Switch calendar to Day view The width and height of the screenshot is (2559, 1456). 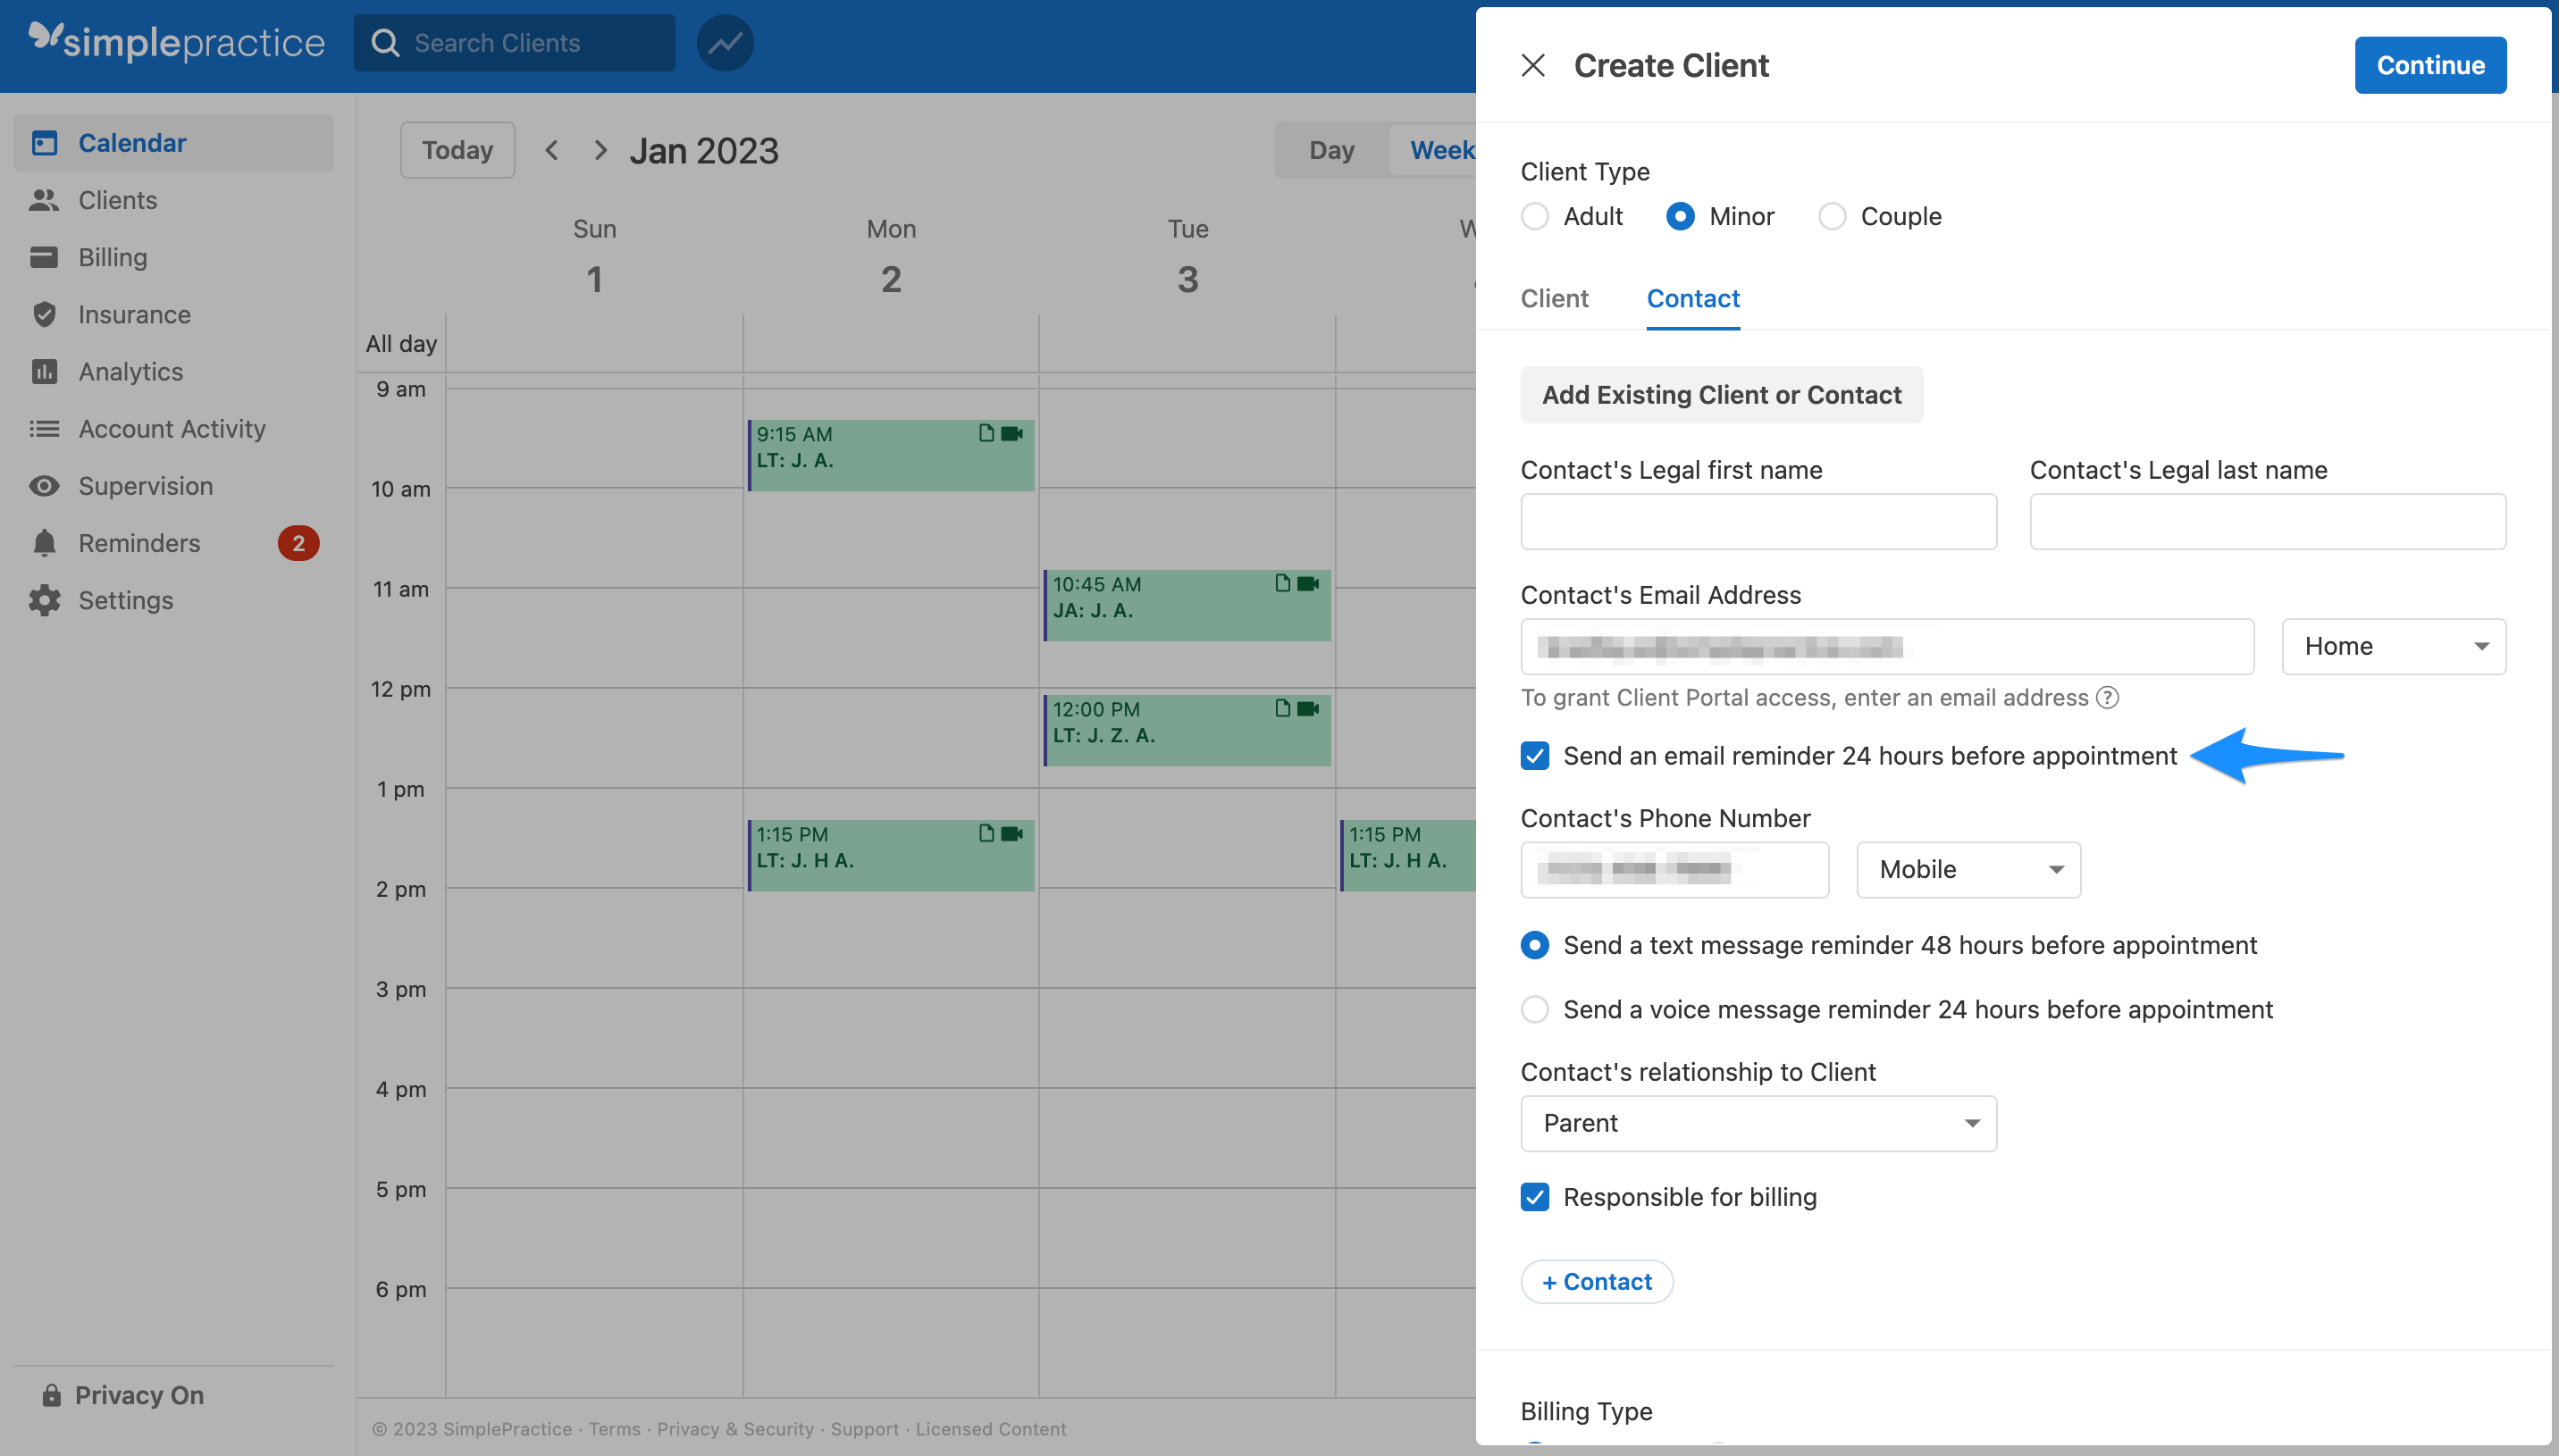click(x=1330, y=149)
